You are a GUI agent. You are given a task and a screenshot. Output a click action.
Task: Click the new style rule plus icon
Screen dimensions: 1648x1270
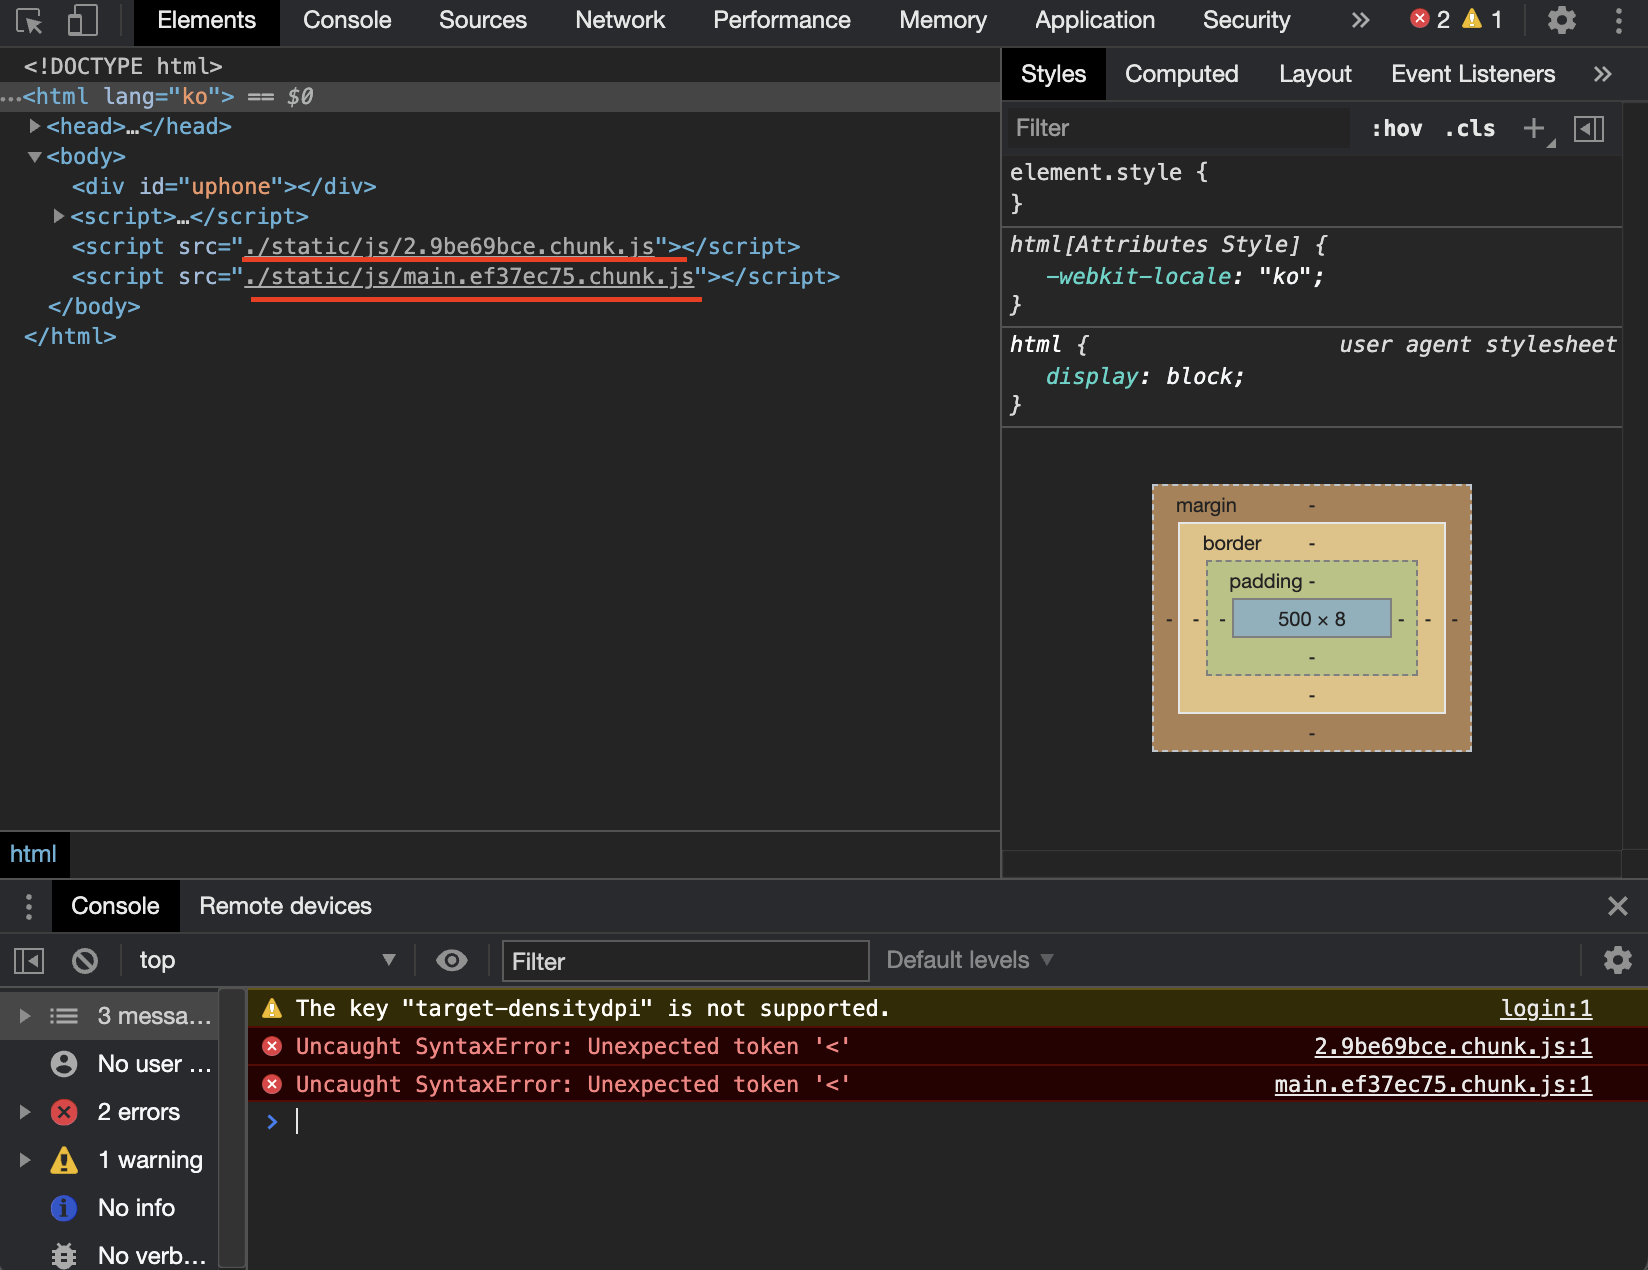(1533, 128)
